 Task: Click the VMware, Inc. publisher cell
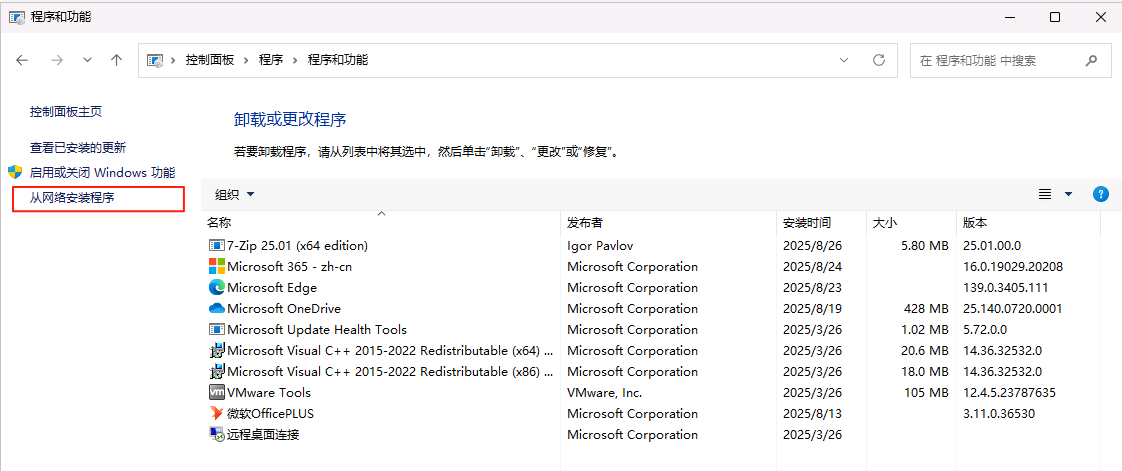coord(605,393)
